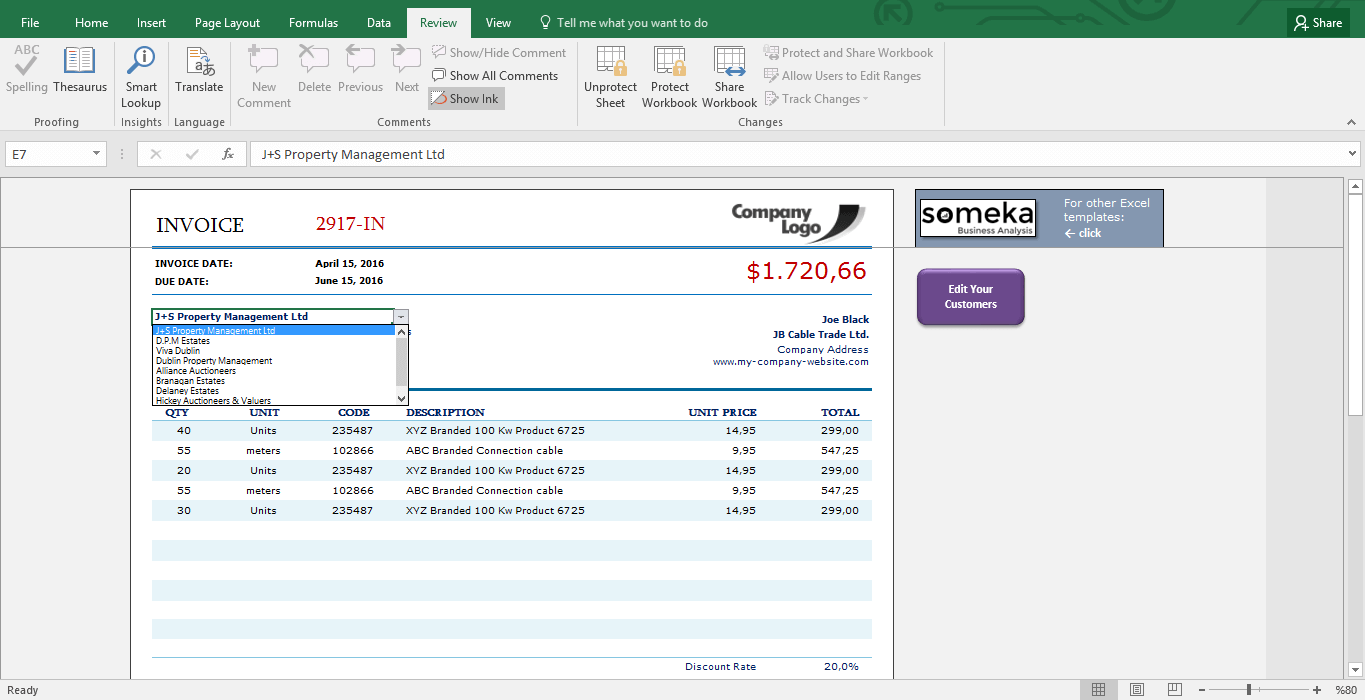Switch to the View tab

498,23
